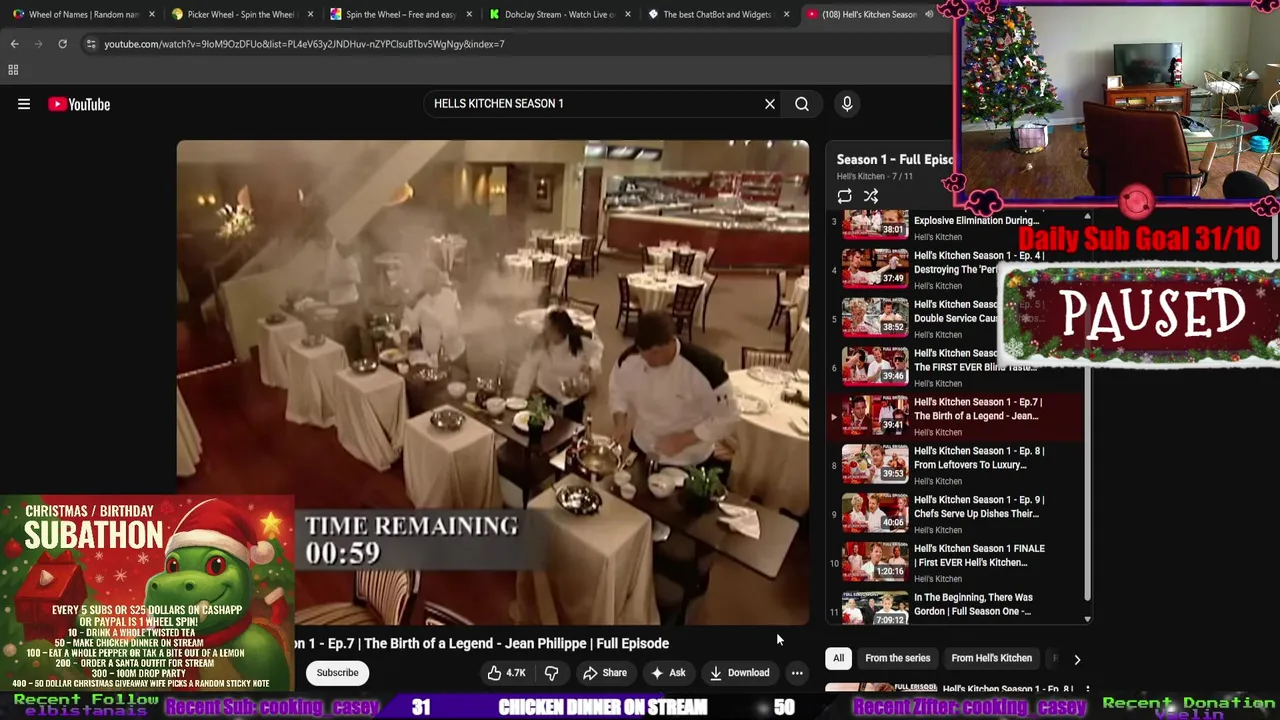Image resolution: width=1280 pixels, height=720 pixels.
Task: Play In The Beginning Full Season One
Action: coord(955,606)
